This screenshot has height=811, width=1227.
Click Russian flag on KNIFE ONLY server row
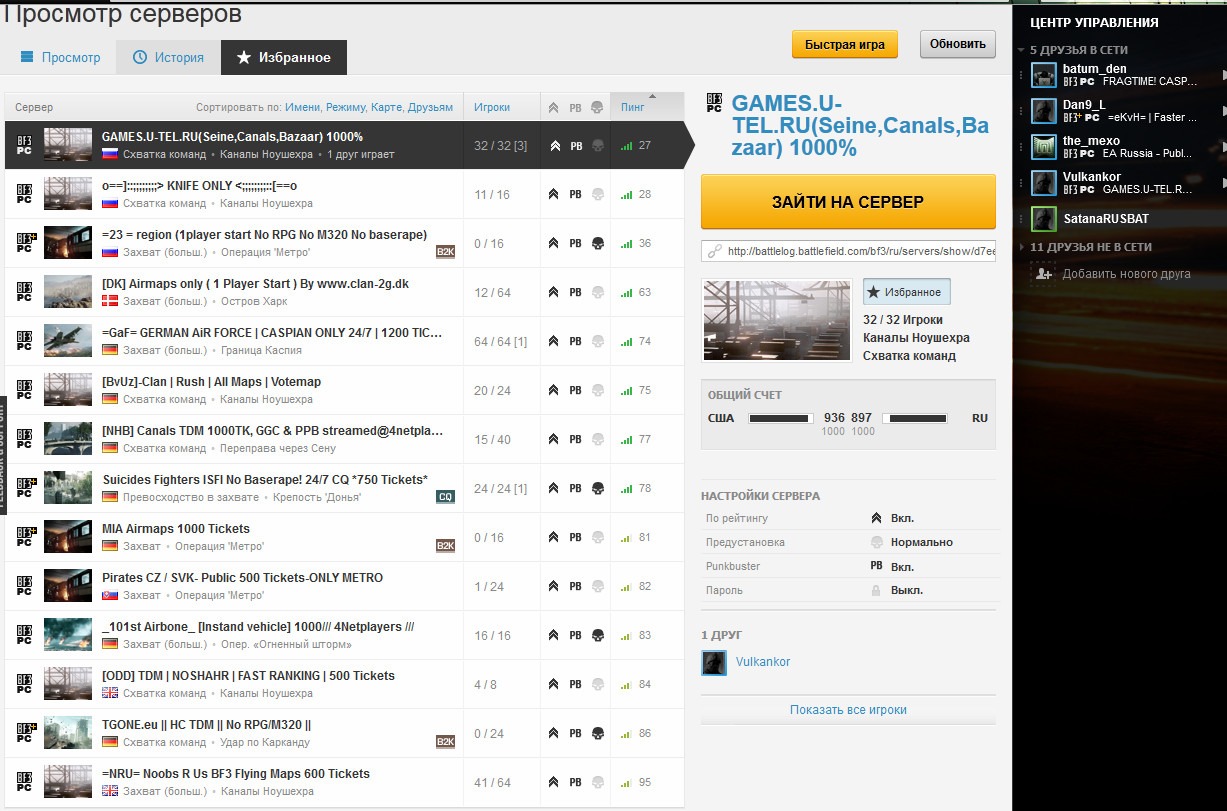click(x=110, y=203)
